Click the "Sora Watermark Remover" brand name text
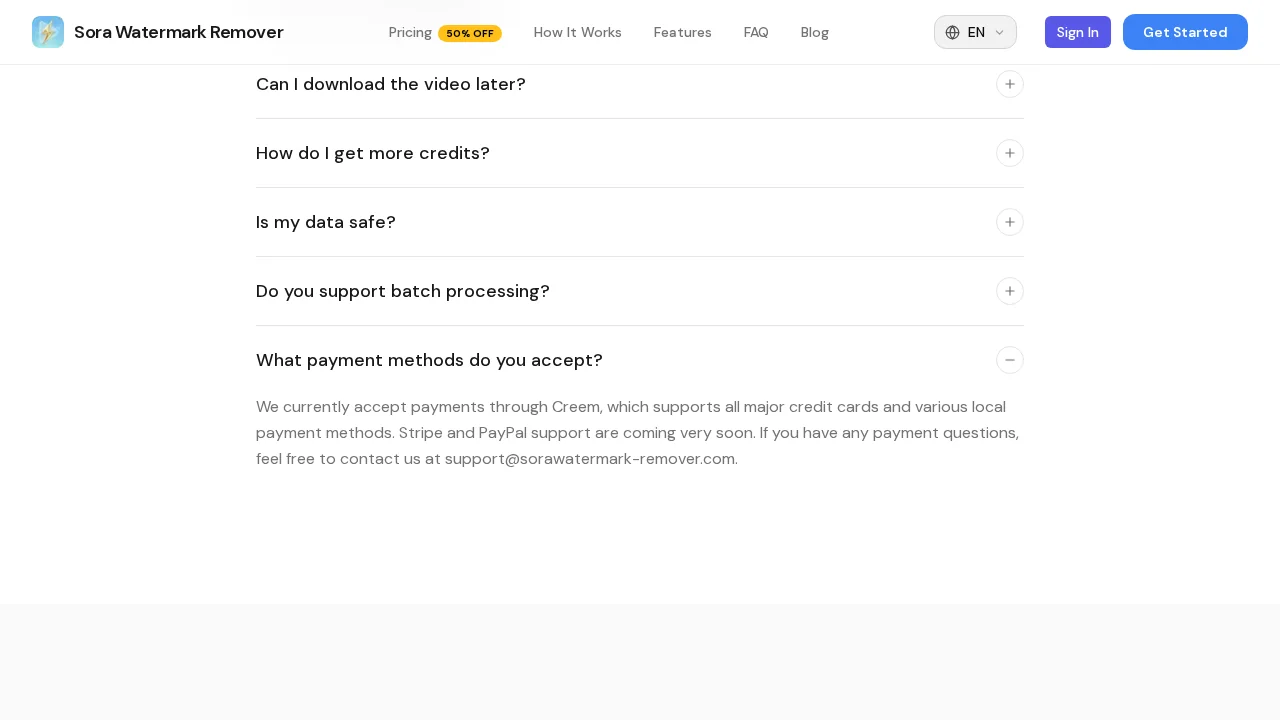 point(179,32)
